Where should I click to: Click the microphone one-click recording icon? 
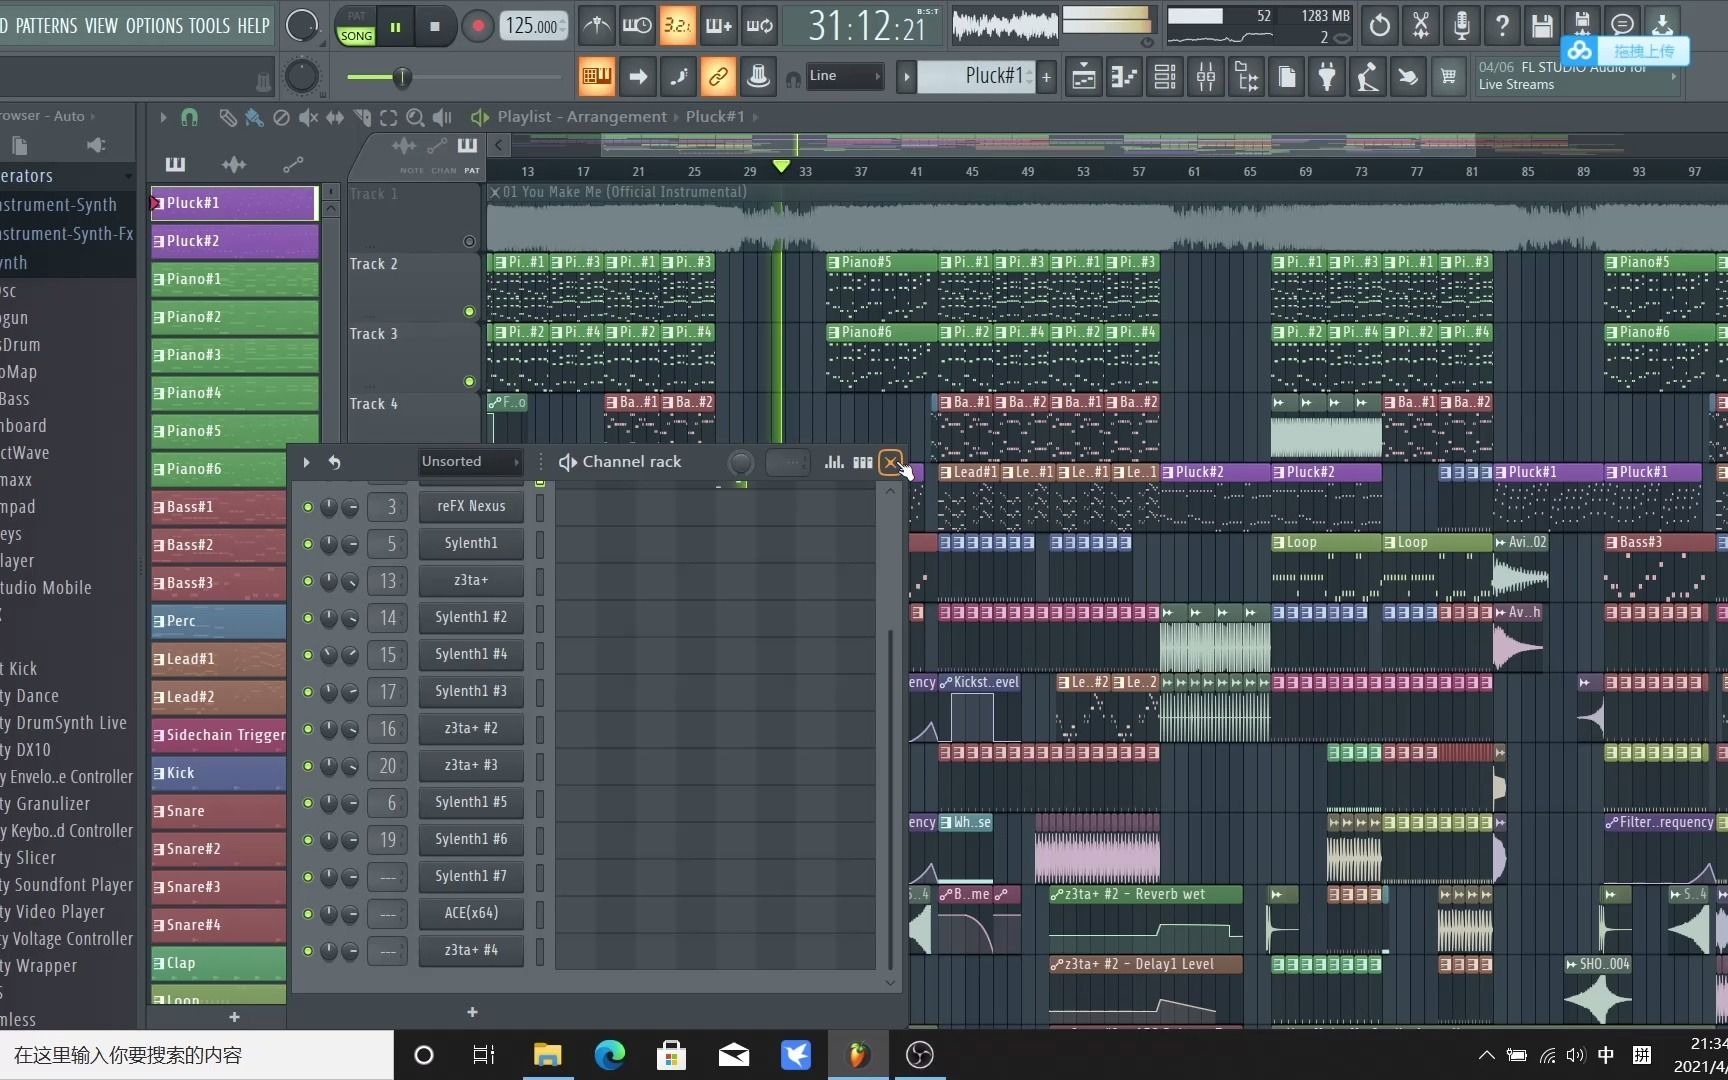pos(1461,26)
